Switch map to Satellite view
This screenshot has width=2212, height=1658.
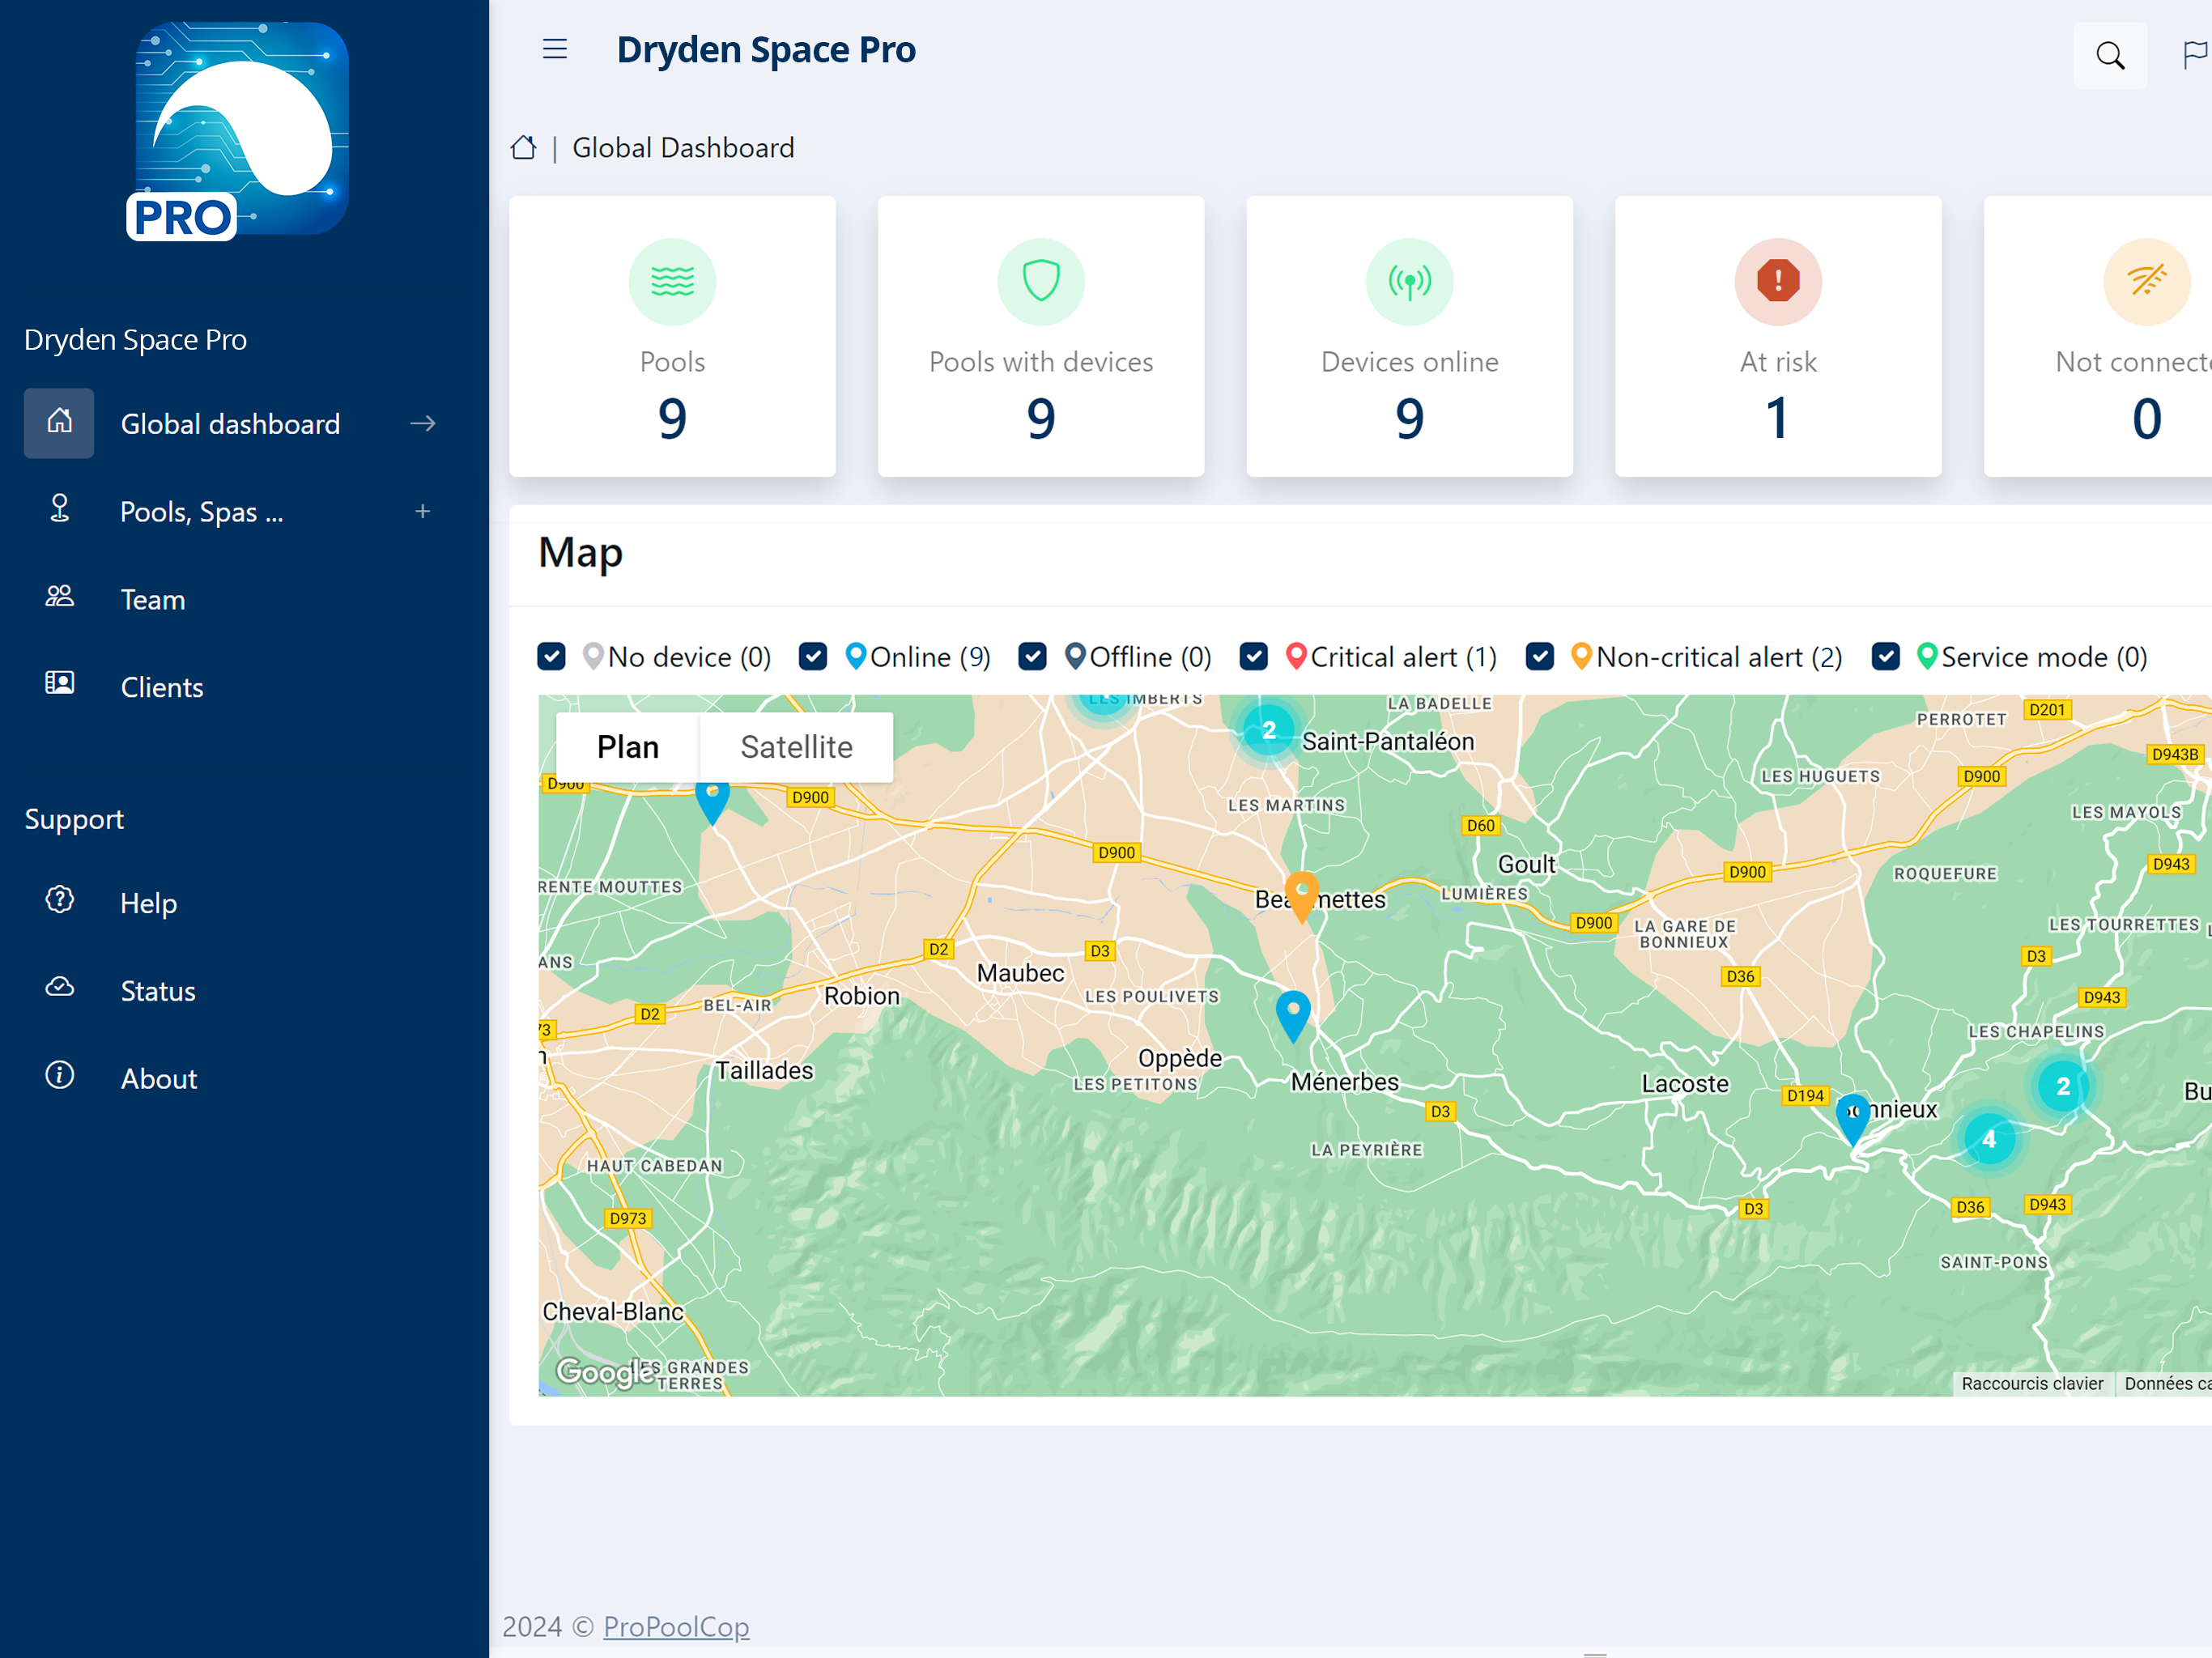pyautogui.click(x=796, y=747)
